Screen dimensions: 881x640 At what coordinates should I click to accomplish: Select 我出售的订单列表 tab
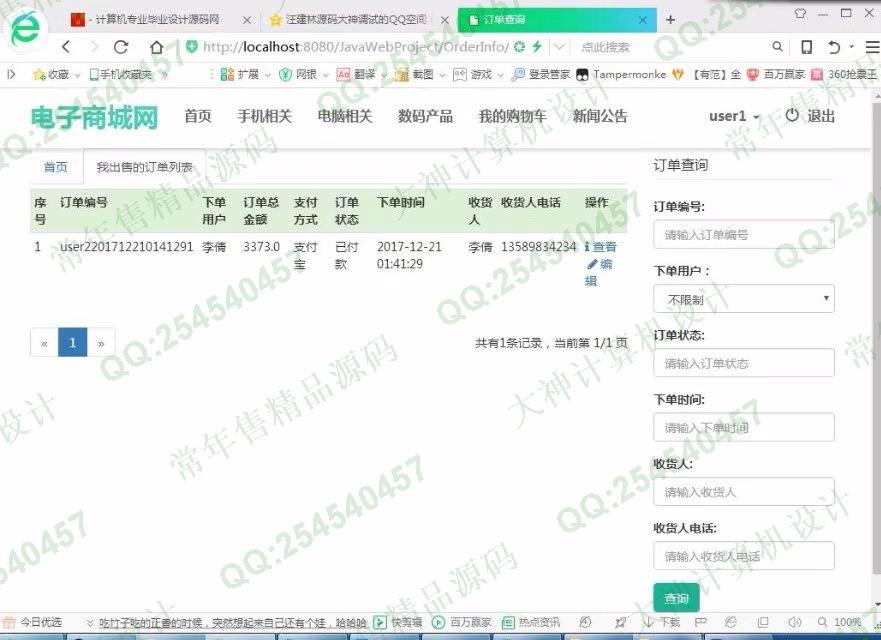pos(144,167)
